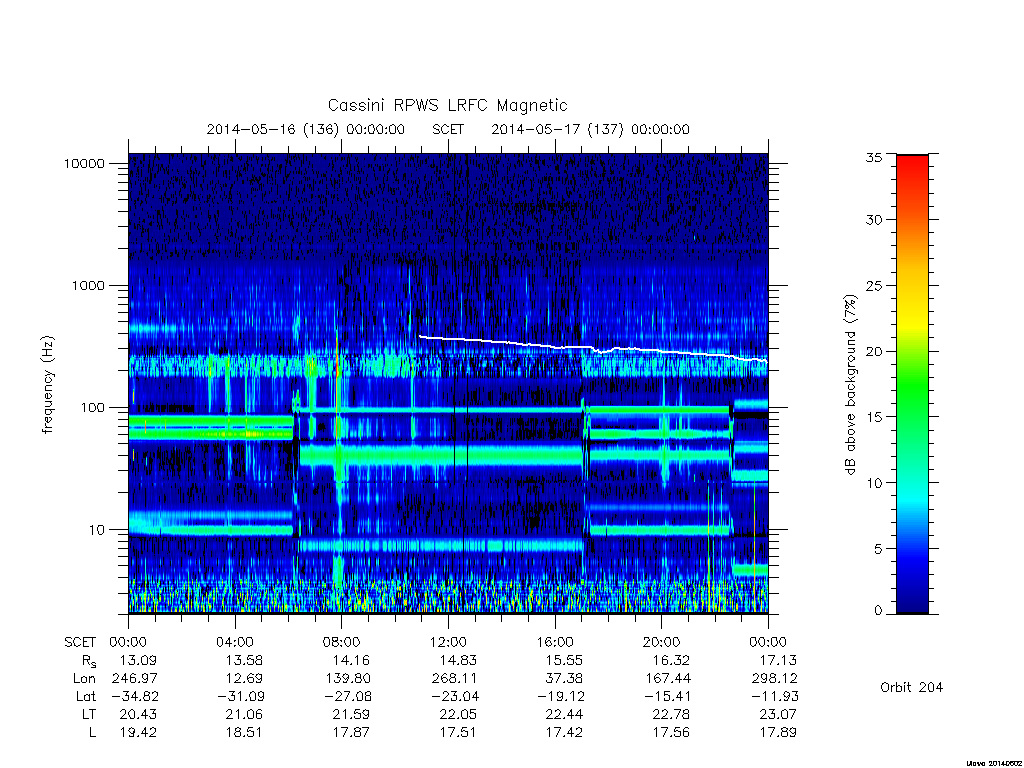Click the 'Lon' row label
The width and height of the screenshot is (1024, 768).
coord(84,679)
